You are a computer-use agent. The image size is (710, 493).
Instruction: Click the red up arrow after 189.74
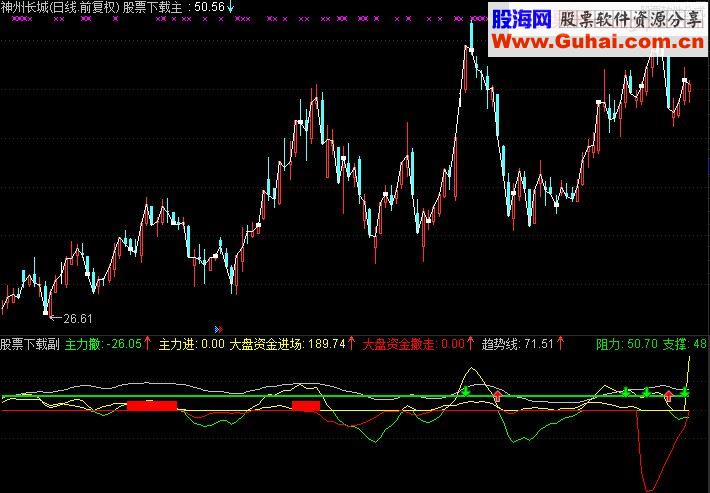[x=351, y=344]
